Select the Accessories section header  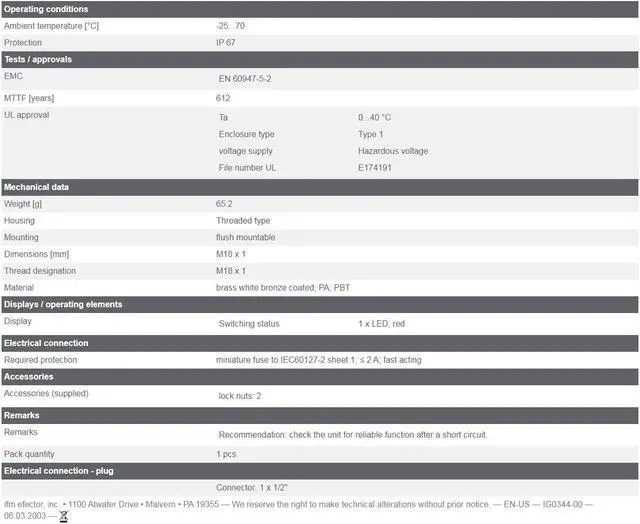coord(29,377)
